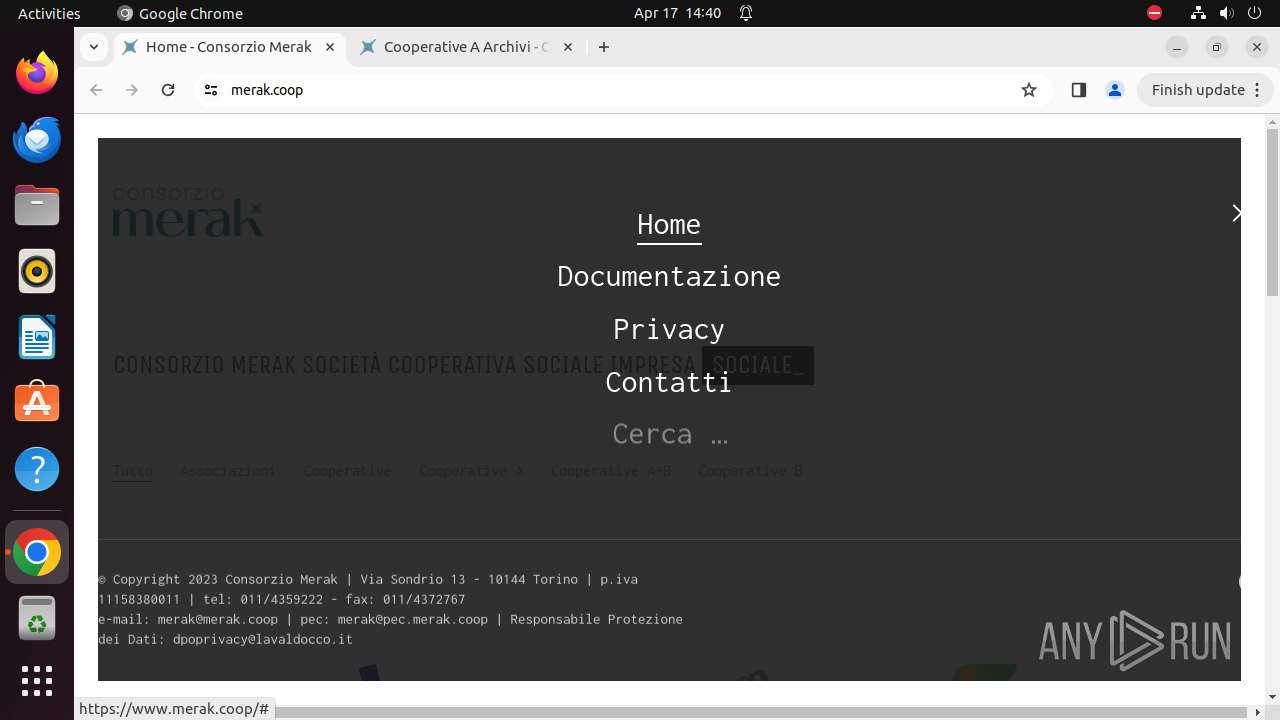Go forward in browser history
1280x720 pixels.
pos(132,90)
